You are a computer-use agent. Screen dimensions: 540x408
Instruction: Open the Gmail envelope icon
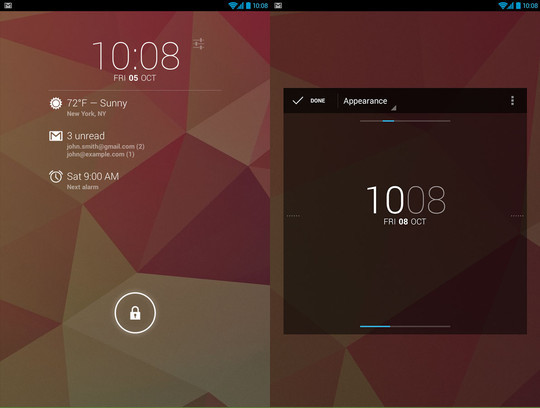coord(55,136)
